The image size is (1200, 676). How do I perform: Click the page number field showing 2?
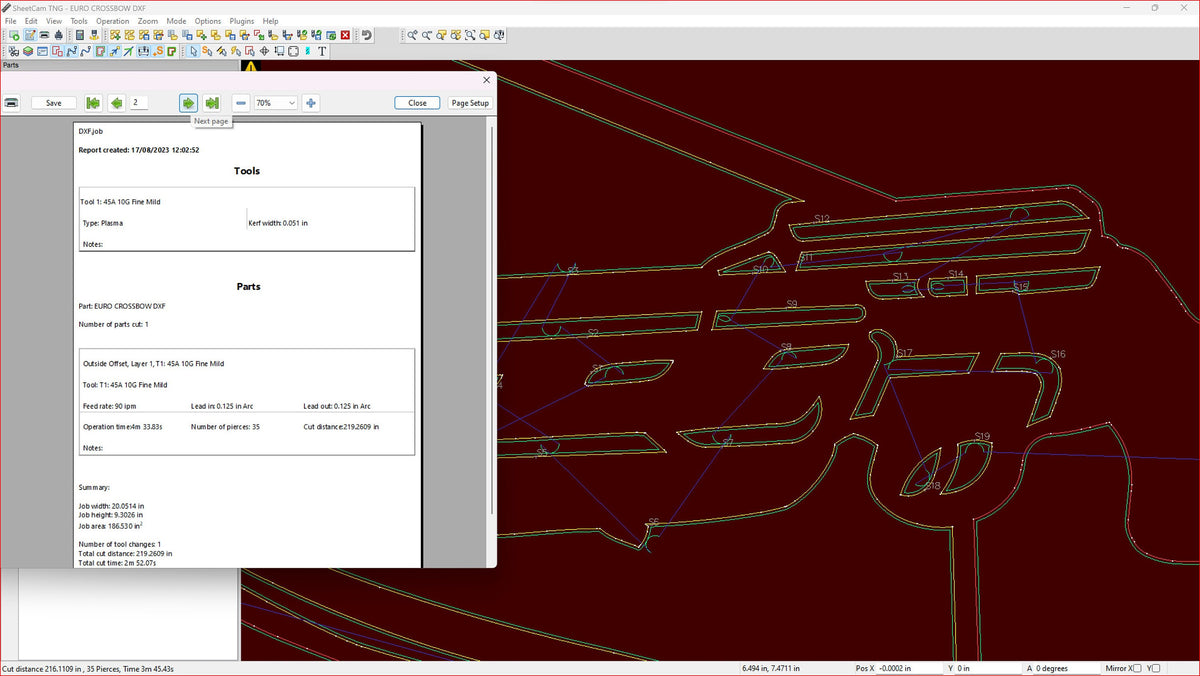[x=139, y=102]
